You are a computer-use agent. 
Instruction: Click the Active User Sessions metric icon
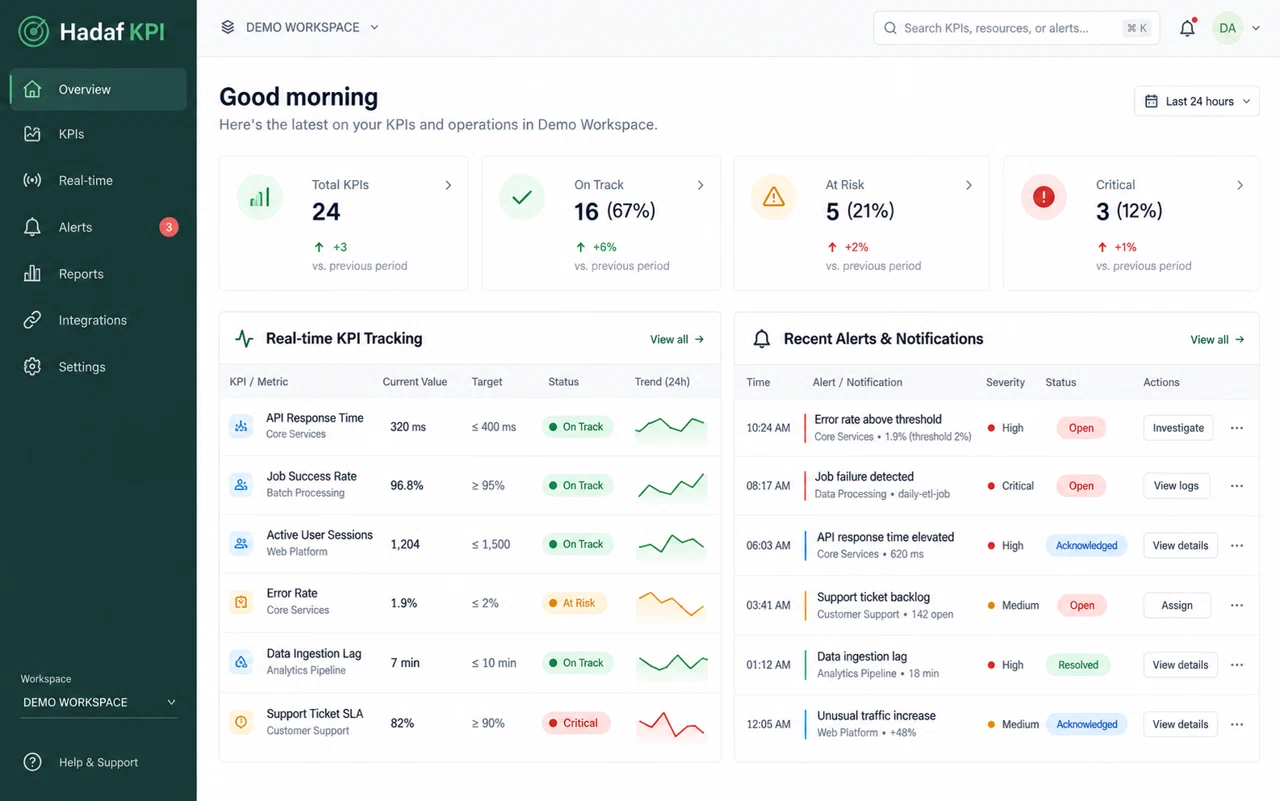point(241,544)
